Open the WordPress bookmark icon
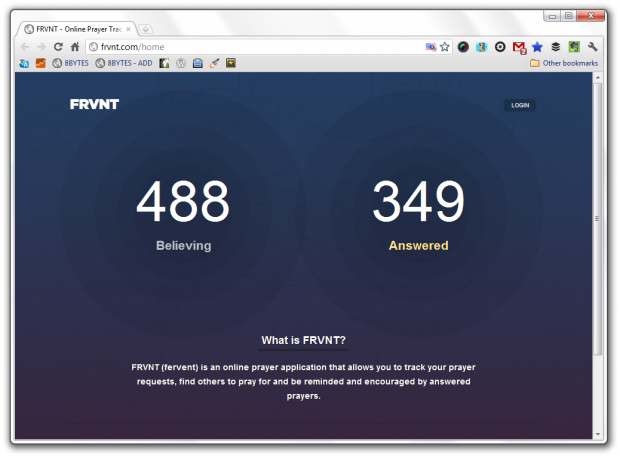620x456 pixels. click(x=181, y=63)
